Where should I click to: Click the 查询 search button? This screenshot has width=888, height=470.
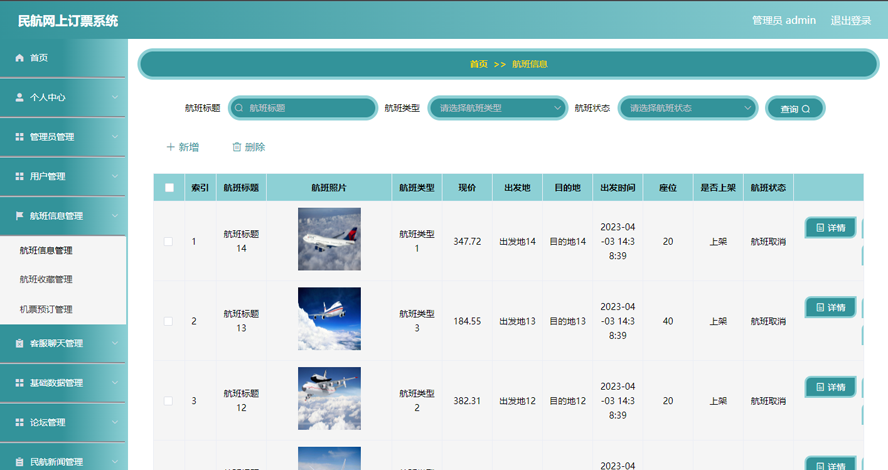pos(795,108)
